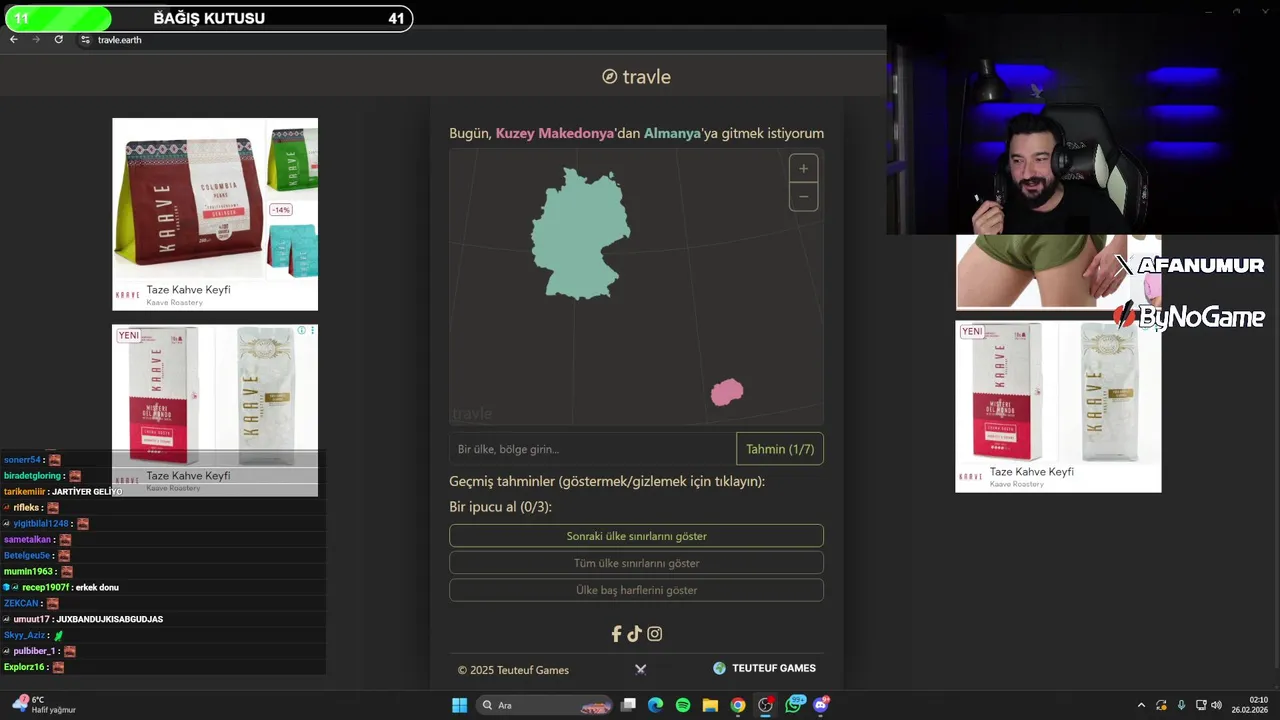Open clock and date 02:10 26.02.2026
This screenshot has height=720, width=1280.
pos(1250,705)
